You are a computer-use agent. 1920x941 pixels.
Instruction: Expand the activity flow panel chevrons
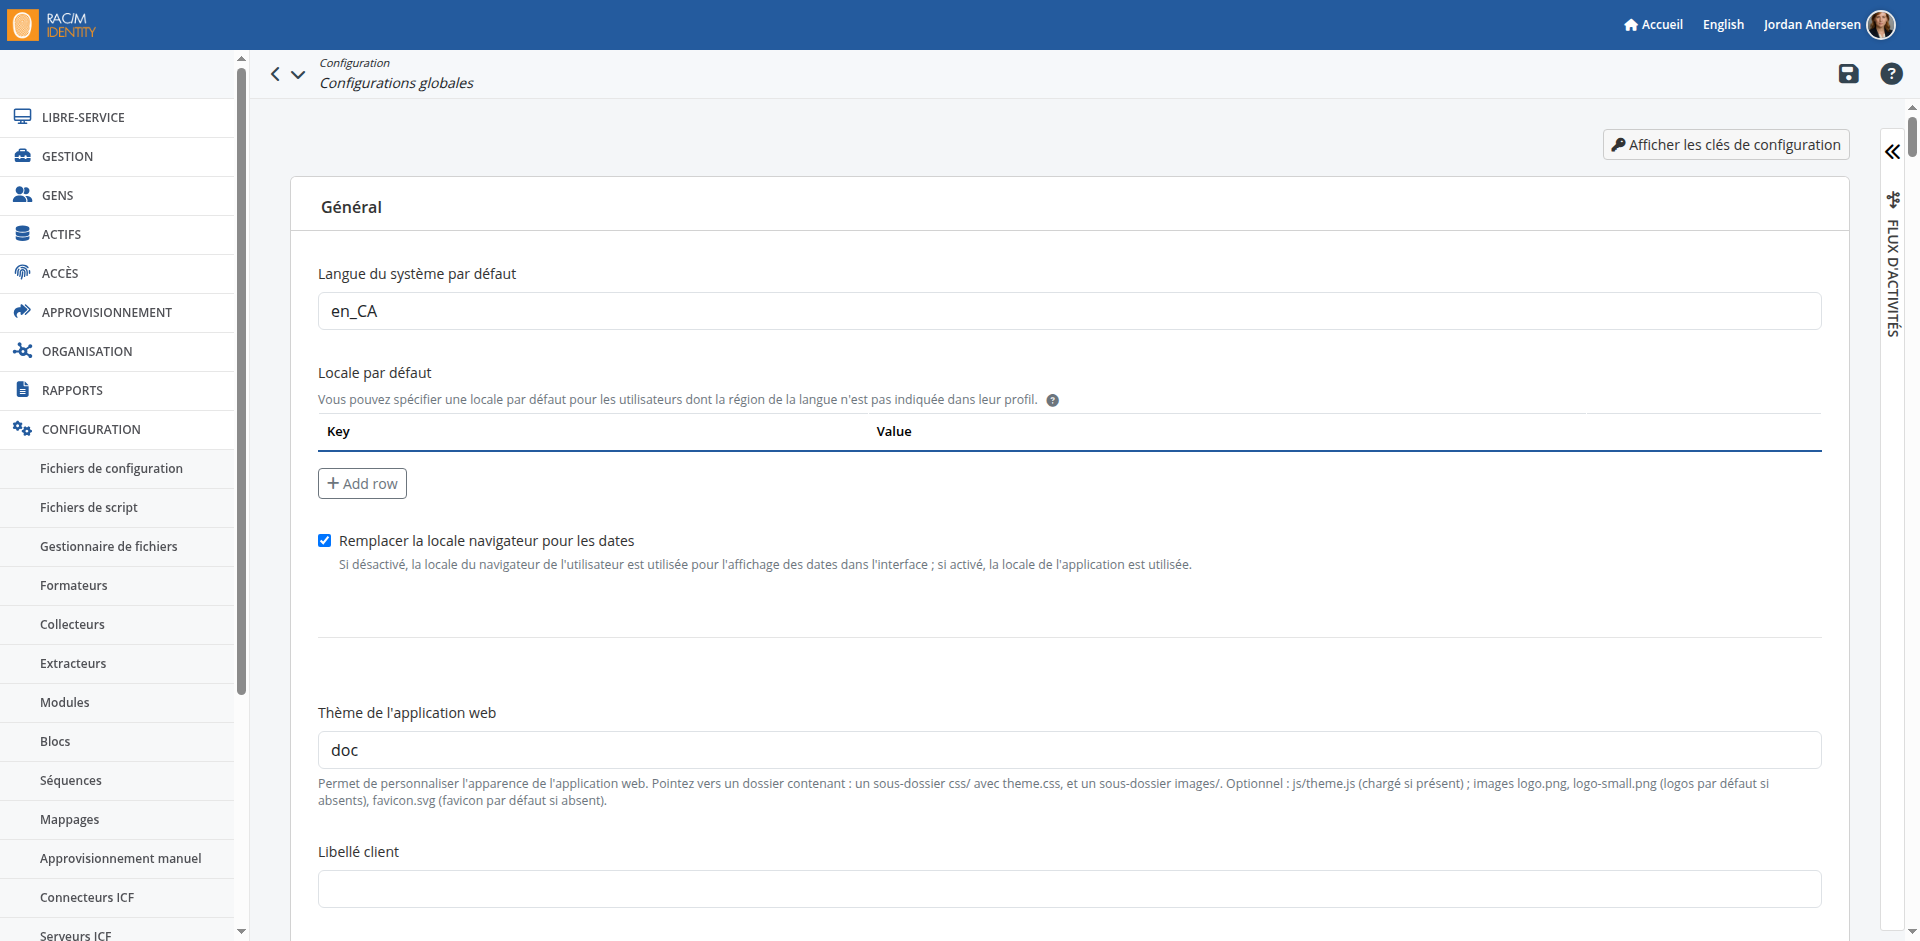pos(1892,152)
